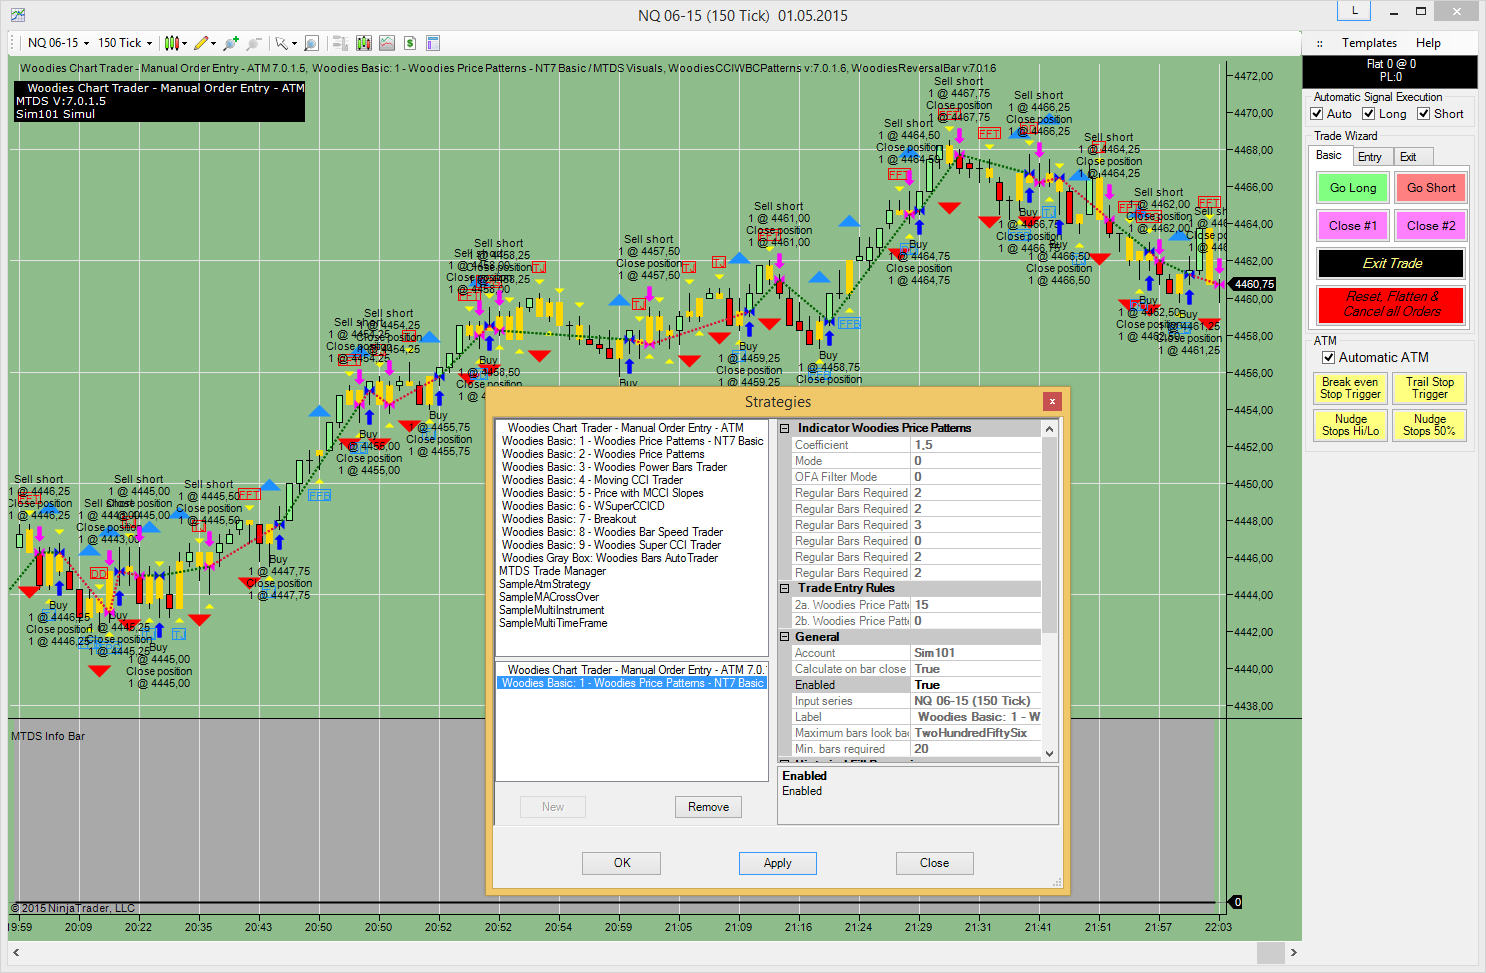This screenshot has height=973, width=1486.
Task: Expand the 150 Tick interval dropdown
Action: click(125, 43)
